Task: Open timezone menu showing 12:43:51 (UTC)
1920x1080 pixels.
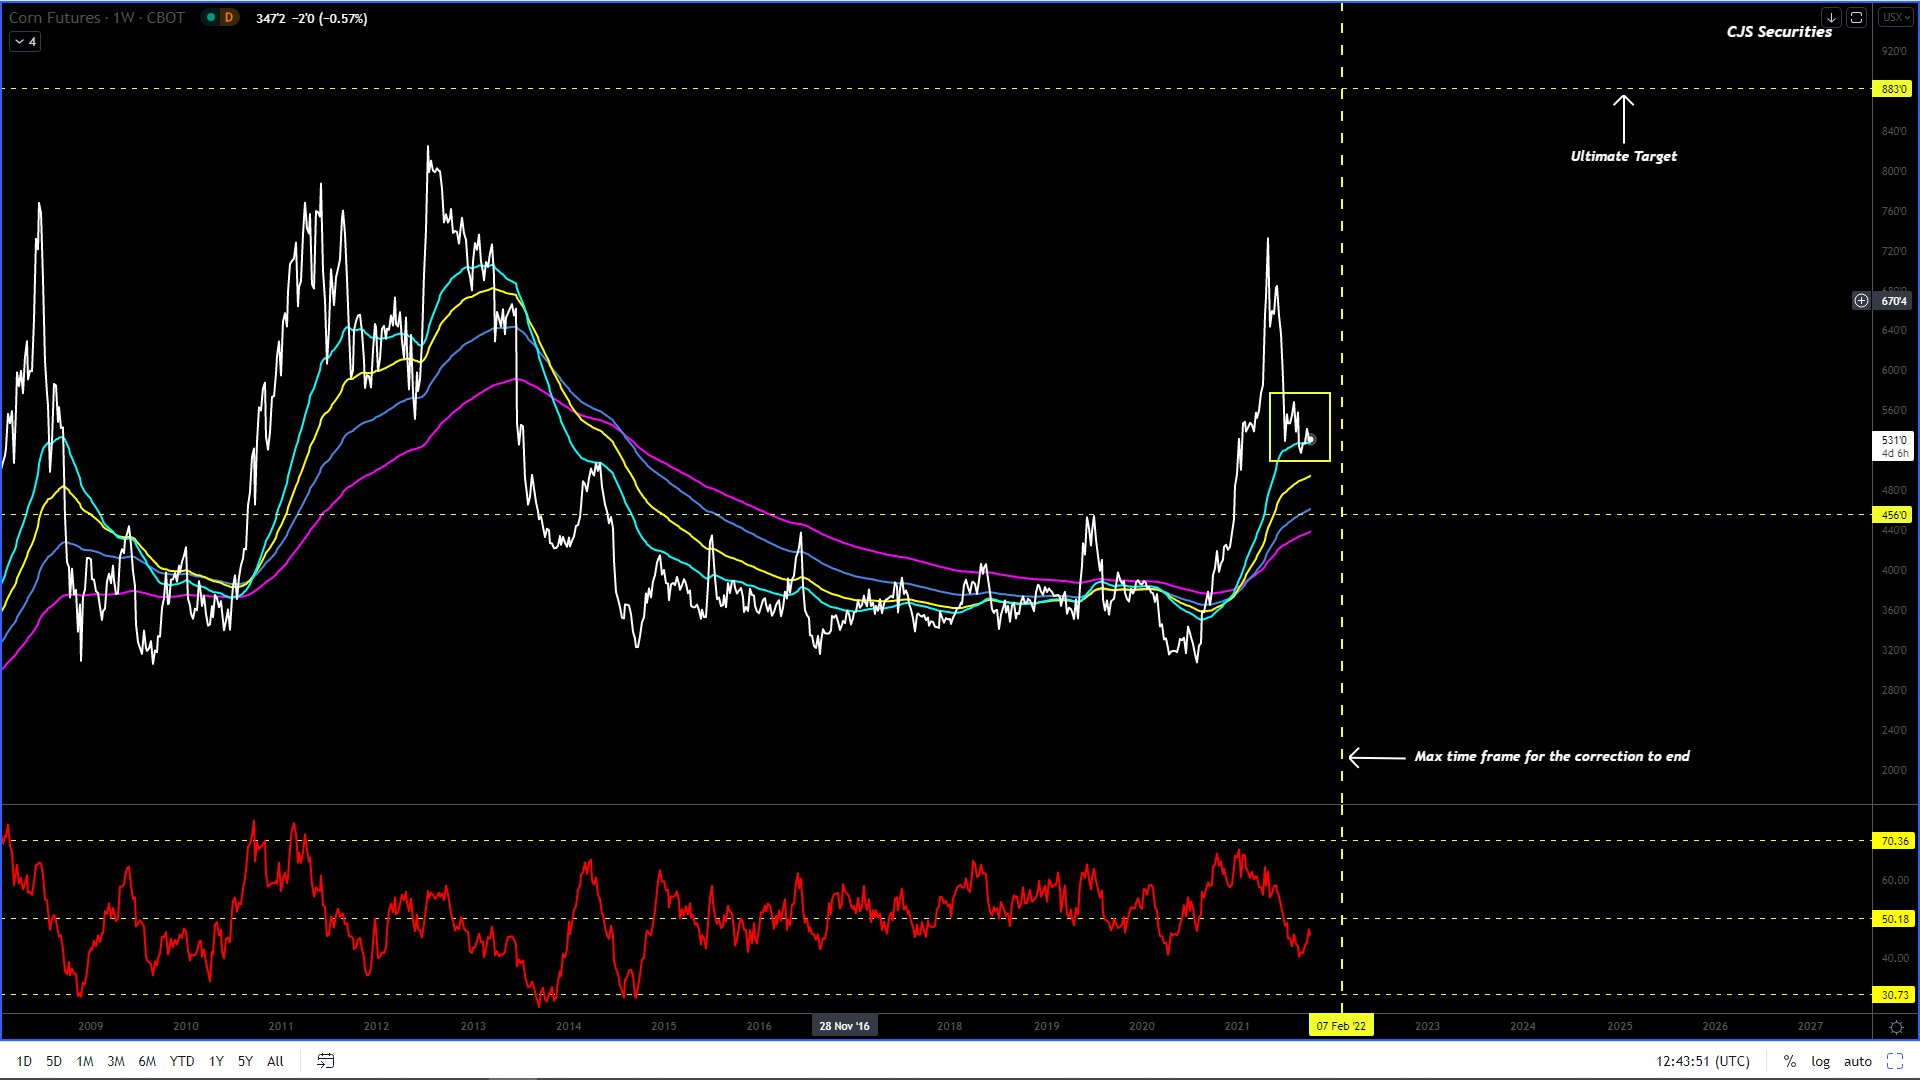Action: tap(1703, 1061)
